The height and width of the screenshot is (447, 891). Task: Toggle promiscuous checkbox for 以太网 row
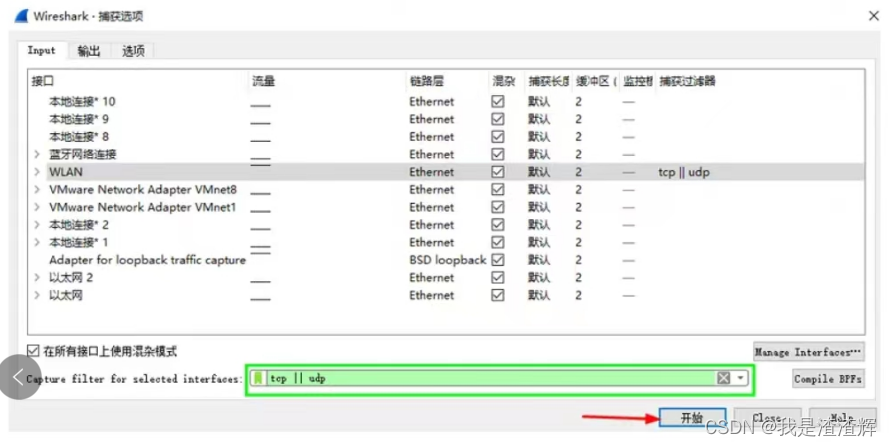[498, 295]
